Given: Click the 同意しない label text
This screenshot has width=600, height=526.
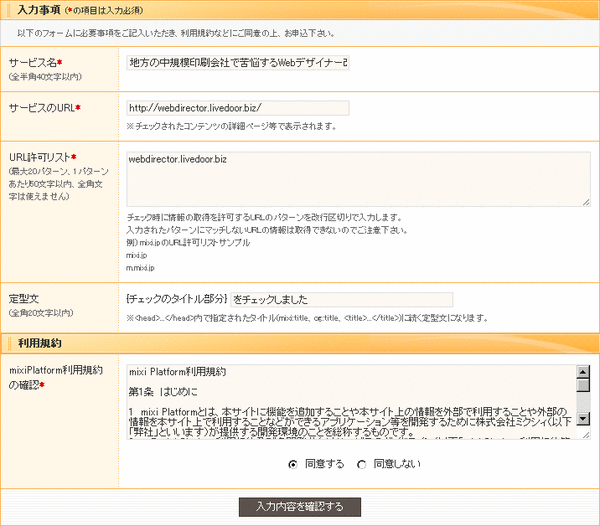Looking at the screenshot, I should coord(397,464).
